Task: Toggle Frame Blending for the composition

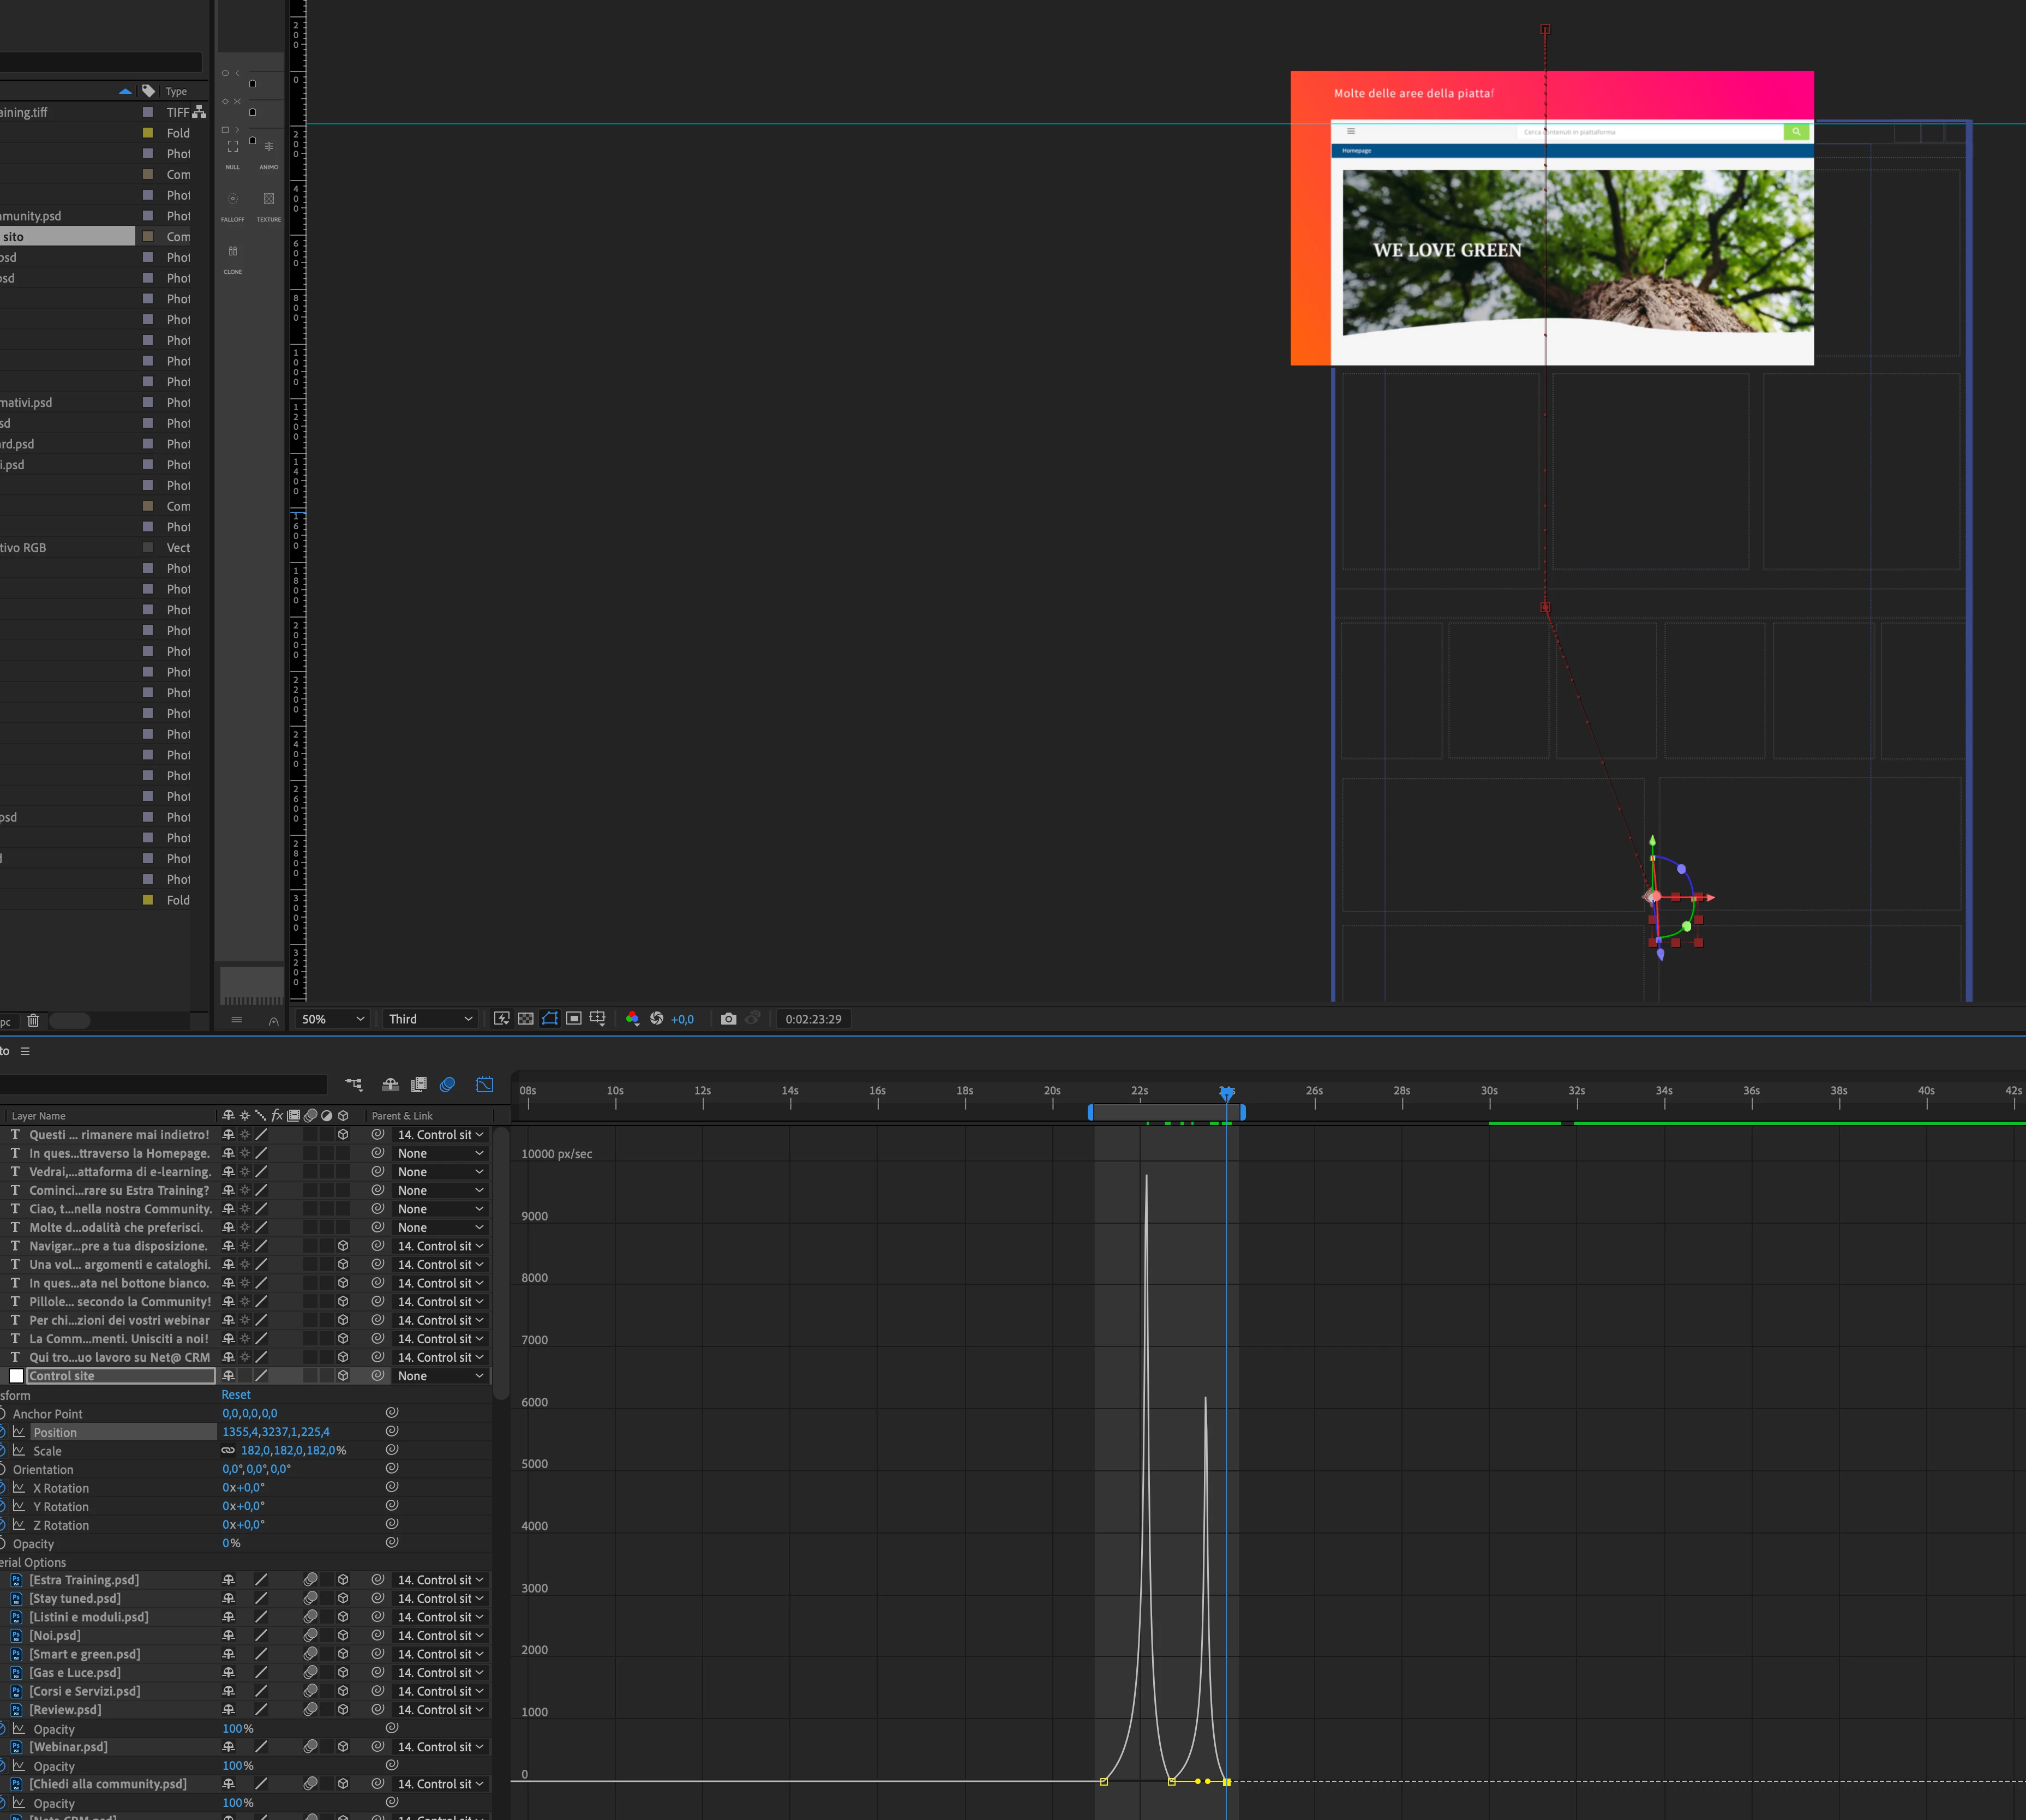Action: pos(419,1085)
